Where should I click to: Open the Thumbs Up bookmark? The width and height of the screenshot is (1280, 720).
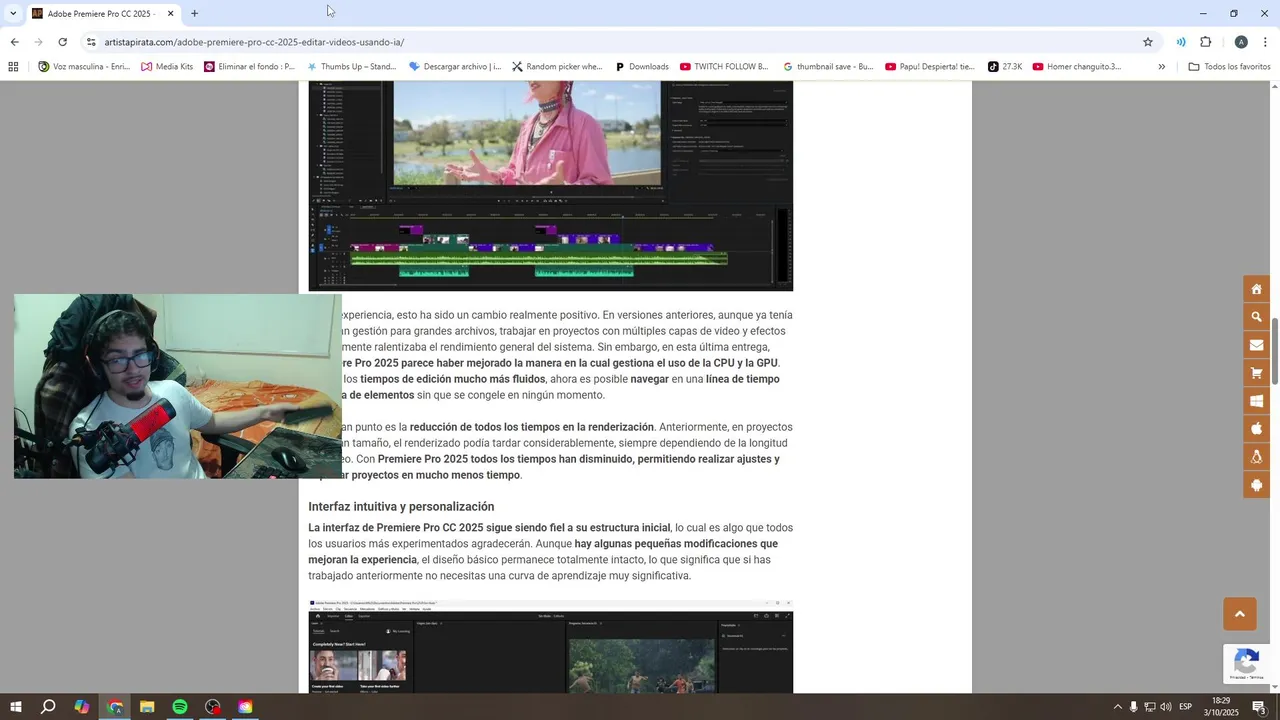pos(351,67)
